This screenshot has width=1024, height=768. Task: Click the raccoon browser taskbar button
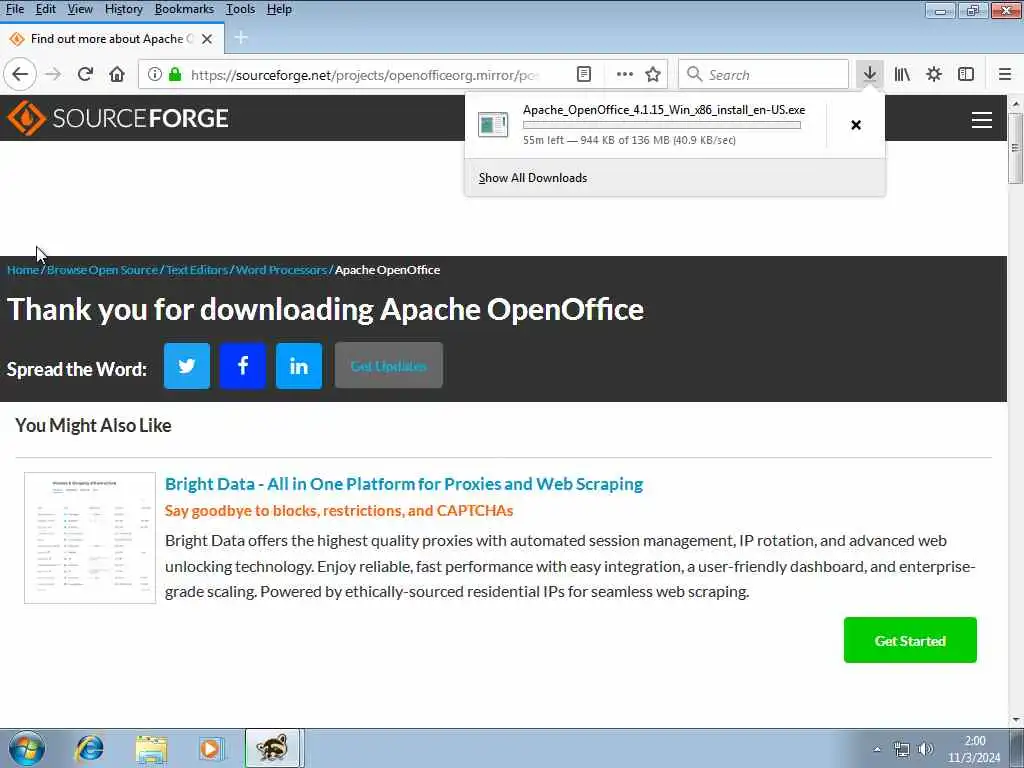tap(272, 748)
